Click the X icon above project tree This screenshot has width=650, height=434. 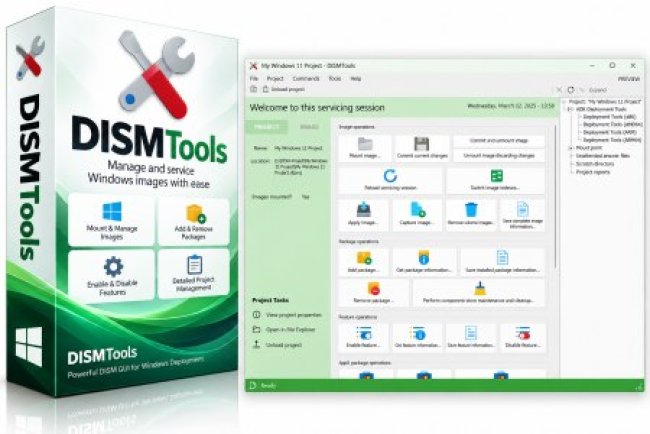[x=559, y=90]
